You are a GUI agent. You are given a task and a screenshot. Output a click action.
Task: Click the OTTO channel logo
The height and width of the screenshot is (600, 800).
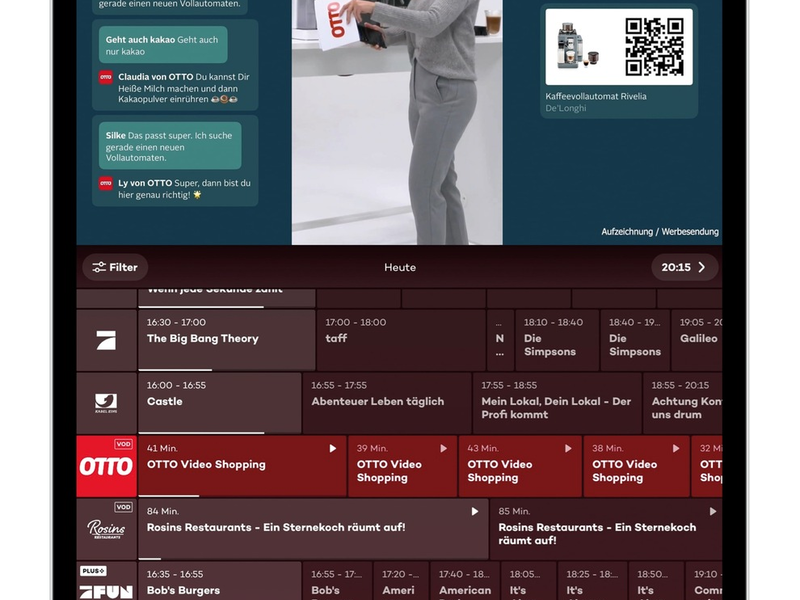105,466
